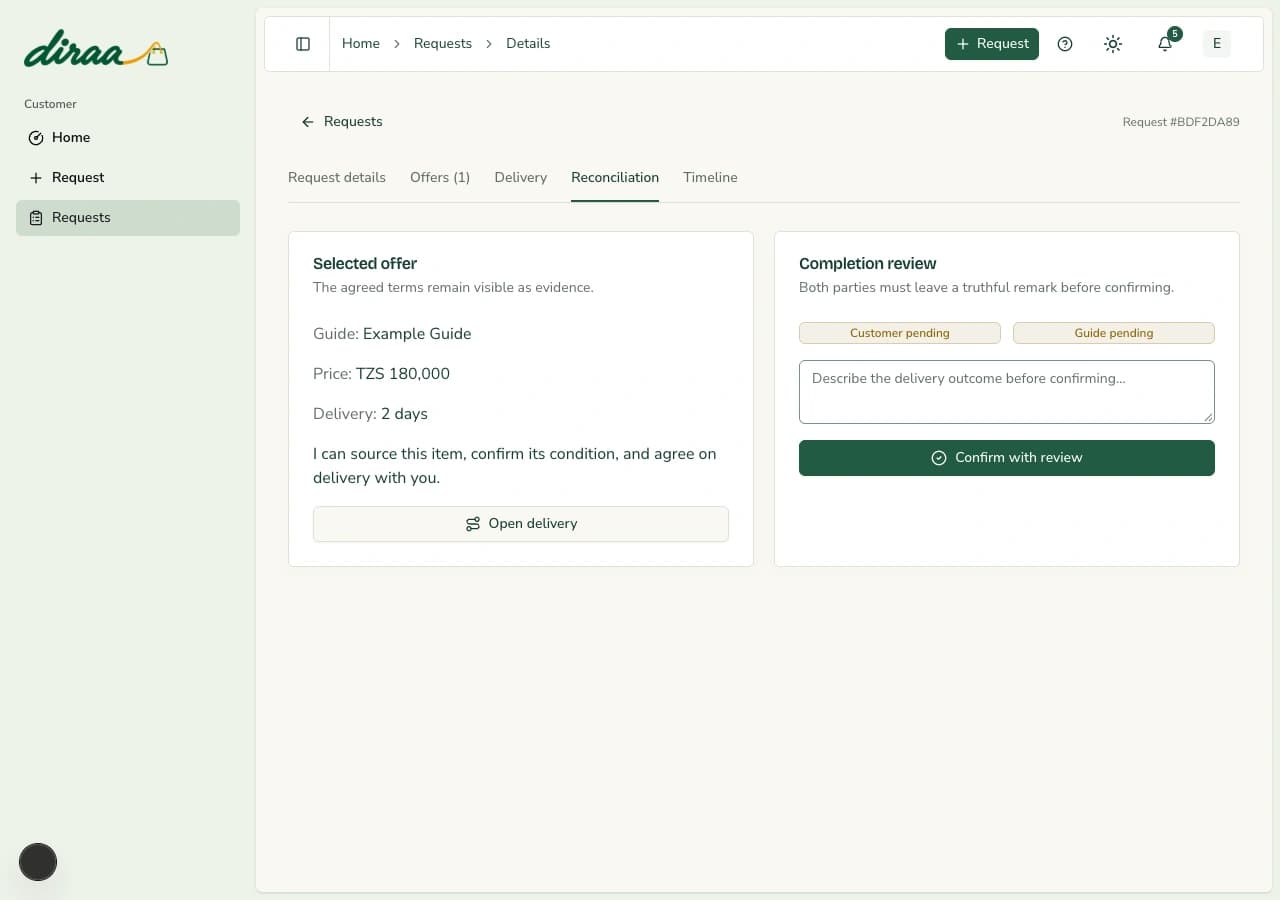The width and height of the screenshot is (1280, 900).
Task: Select Requests in the sidebar
Action: (128, 218)
